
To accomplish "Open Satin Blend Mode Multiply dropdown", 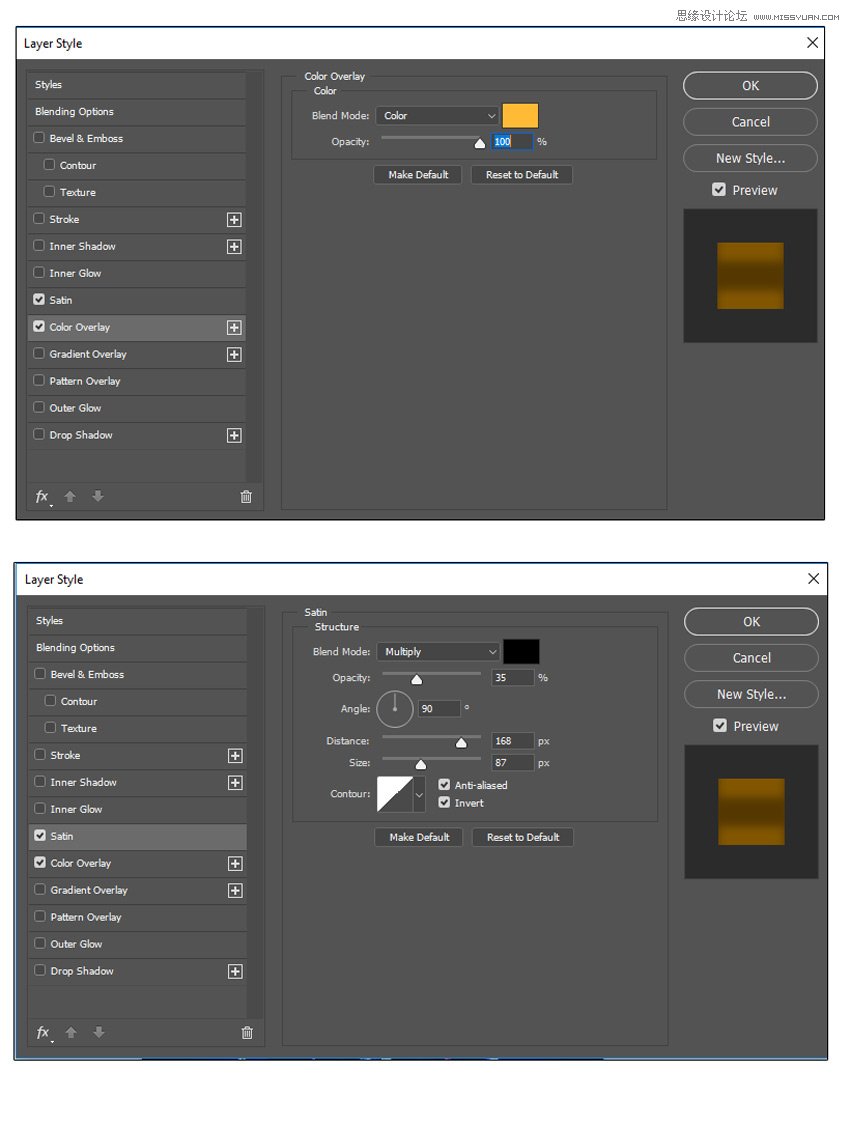I will (x=438, y=652).
